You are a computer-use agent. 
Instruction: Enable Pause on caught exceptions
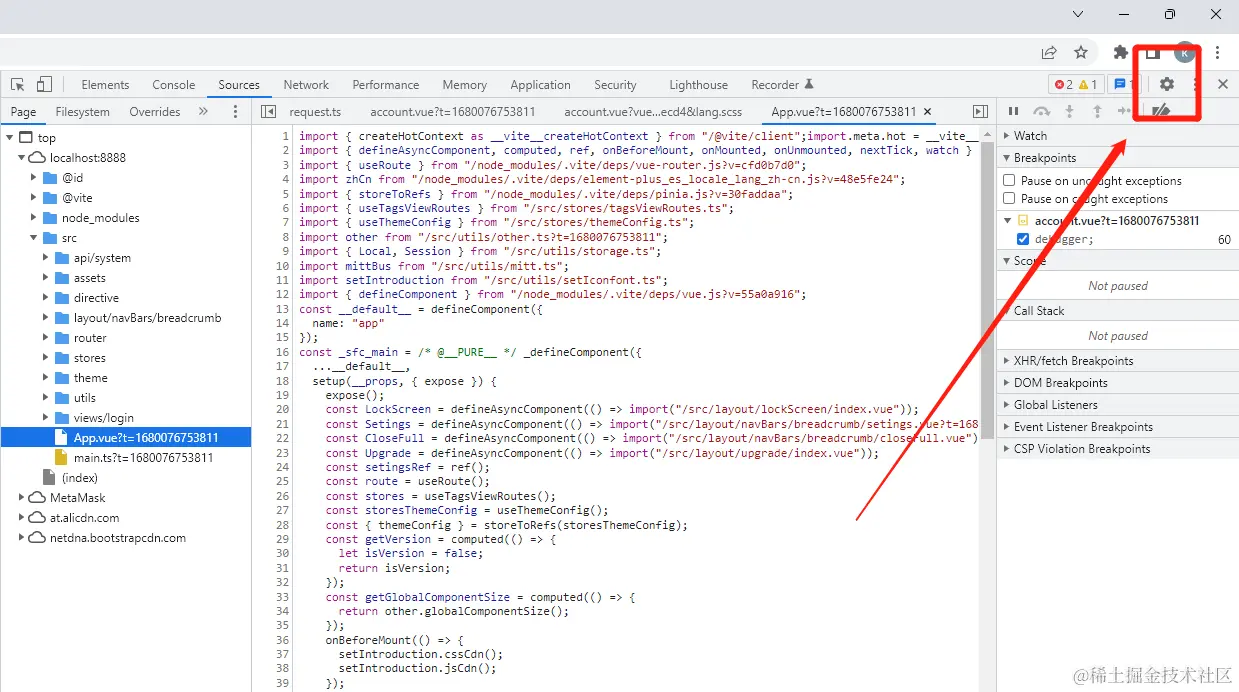point(1010,199)
